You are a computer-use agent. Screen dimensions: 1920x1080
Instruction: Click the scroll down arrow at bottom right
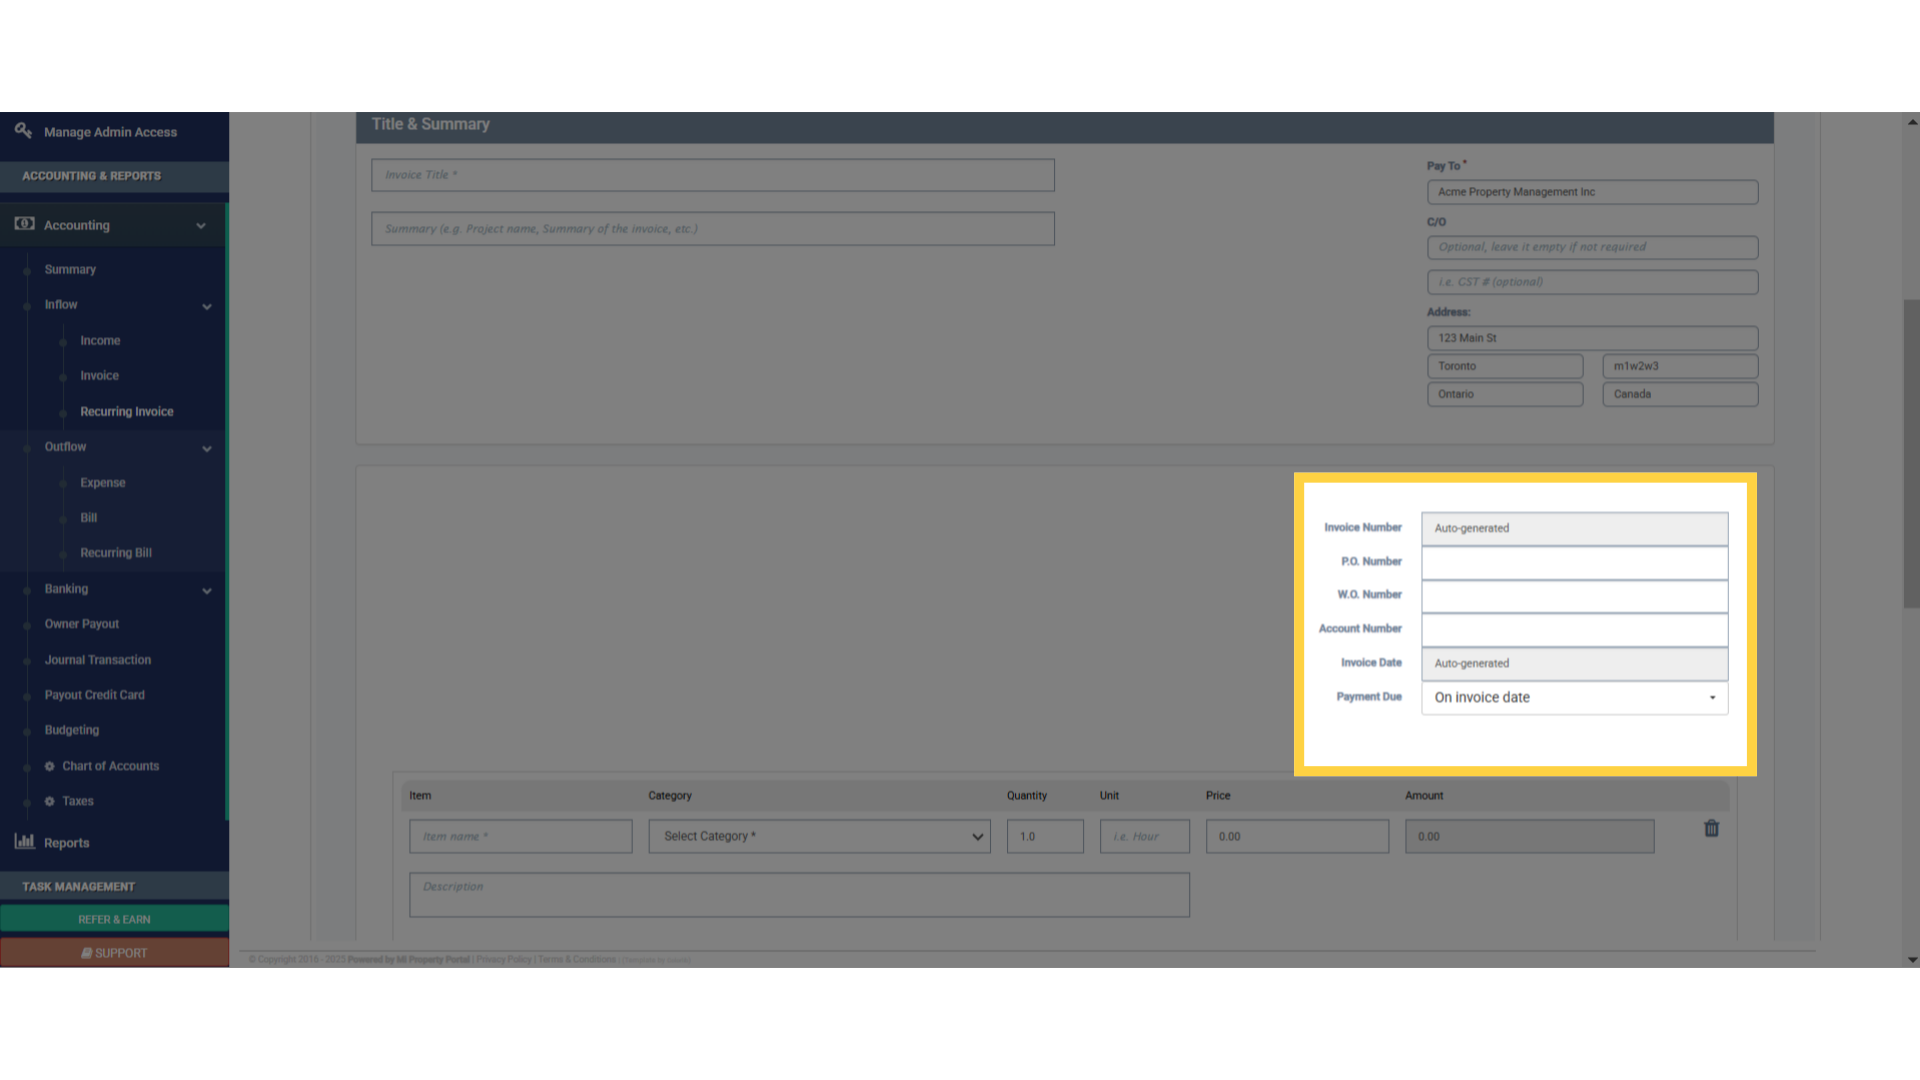tap(1912, 959)
